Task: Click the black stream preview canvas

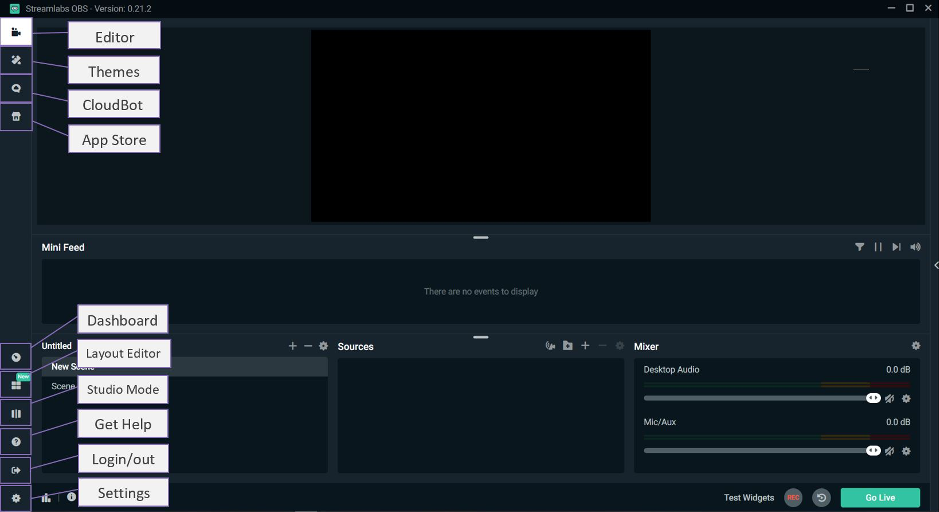Action: click(480, 126)
